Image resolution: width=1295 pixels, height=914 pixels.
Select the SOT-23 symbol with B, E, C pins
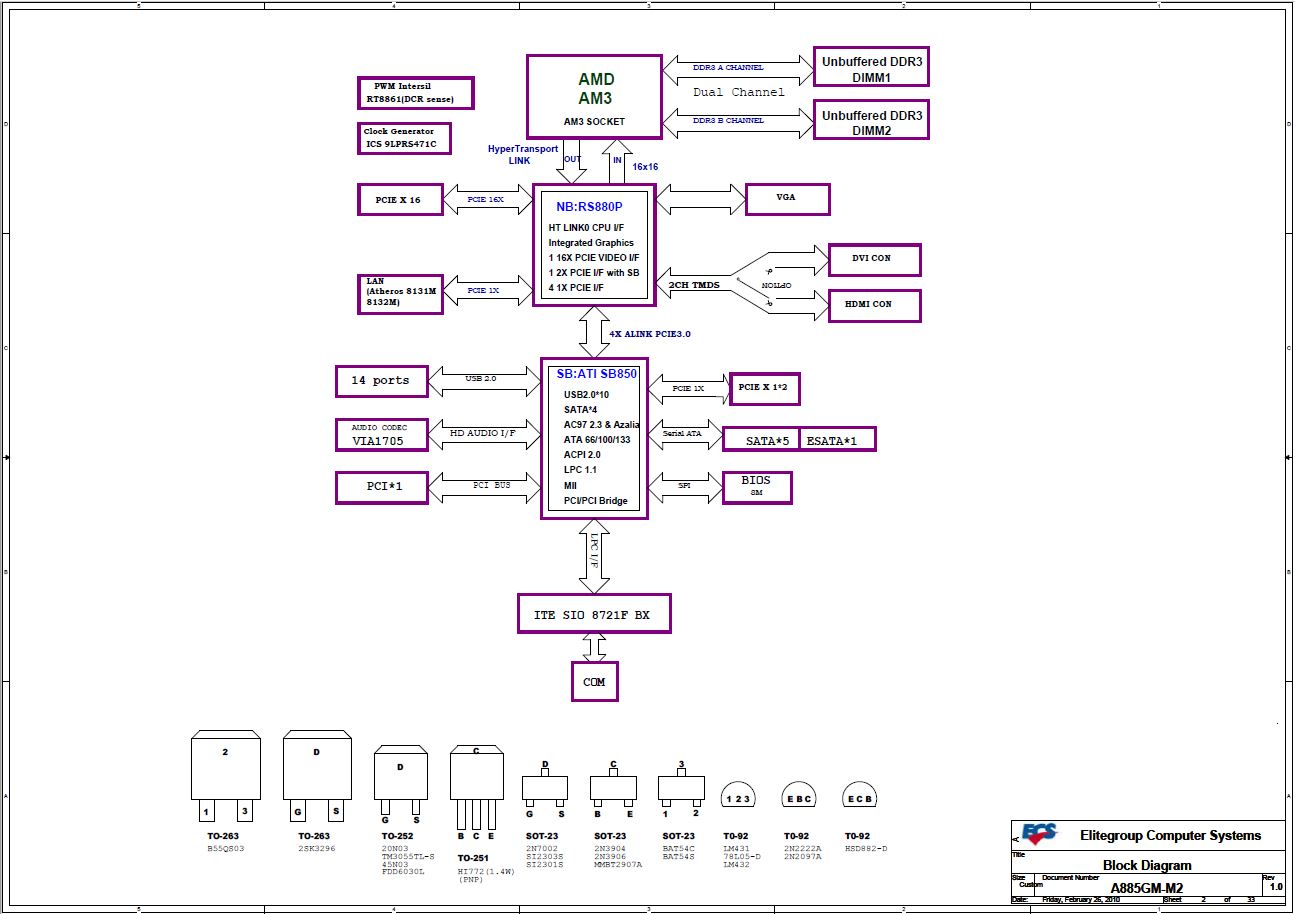(x=613, y=790)
